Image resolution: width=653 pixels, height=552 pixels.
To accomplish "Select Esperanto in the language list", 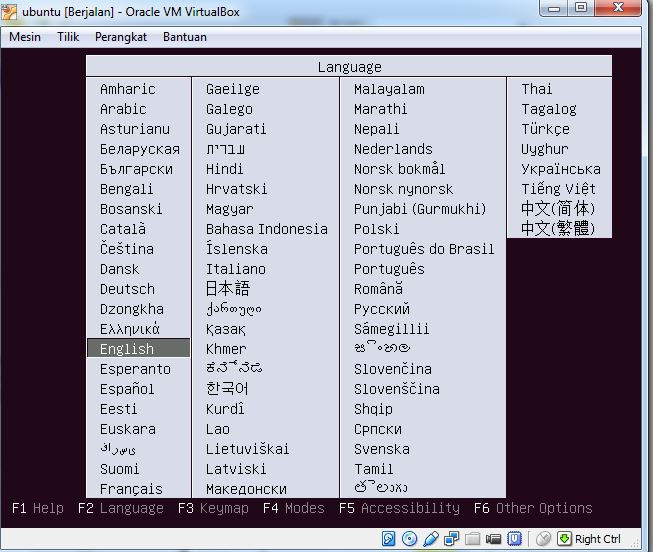I will point(135,369).
